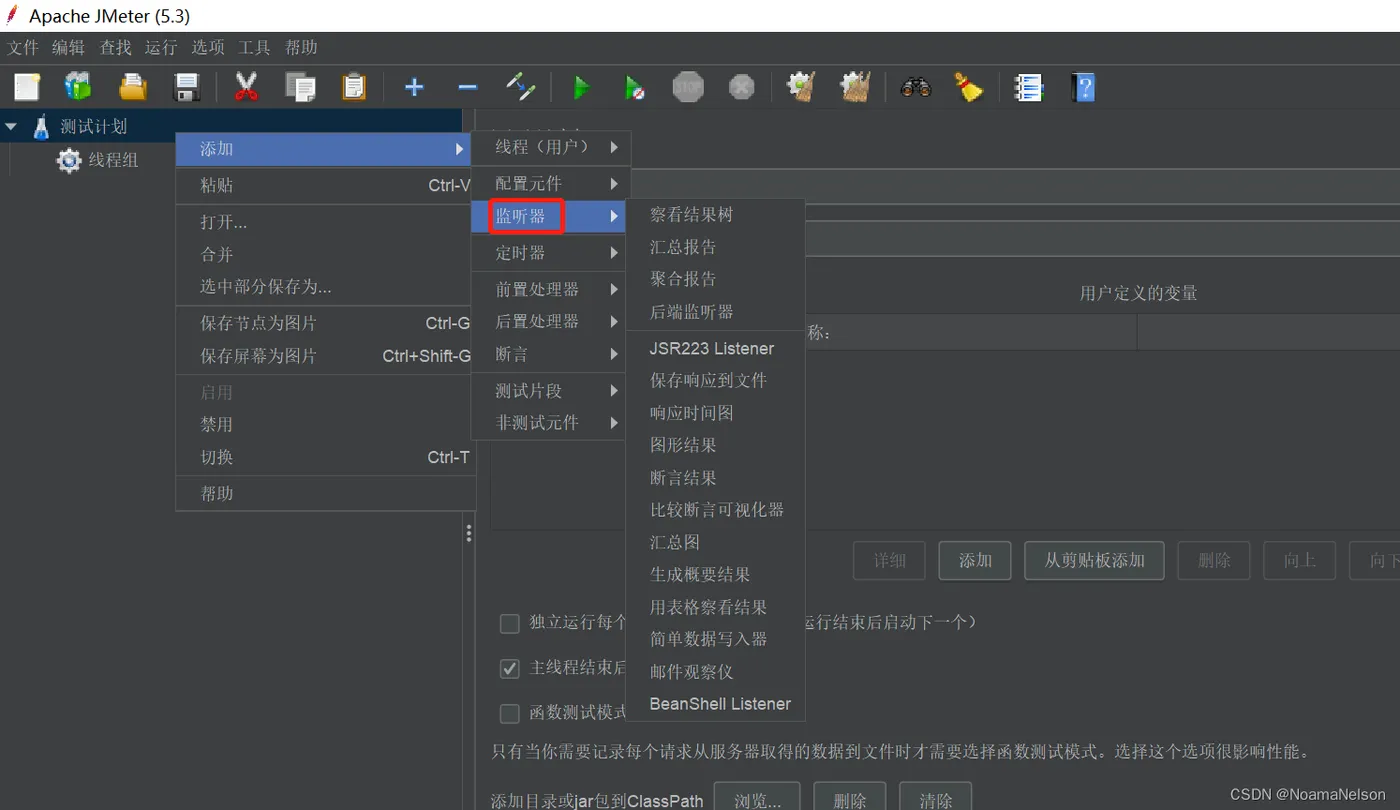
Task: Choose 聚合报告 listener
Action: coord(715,279)
